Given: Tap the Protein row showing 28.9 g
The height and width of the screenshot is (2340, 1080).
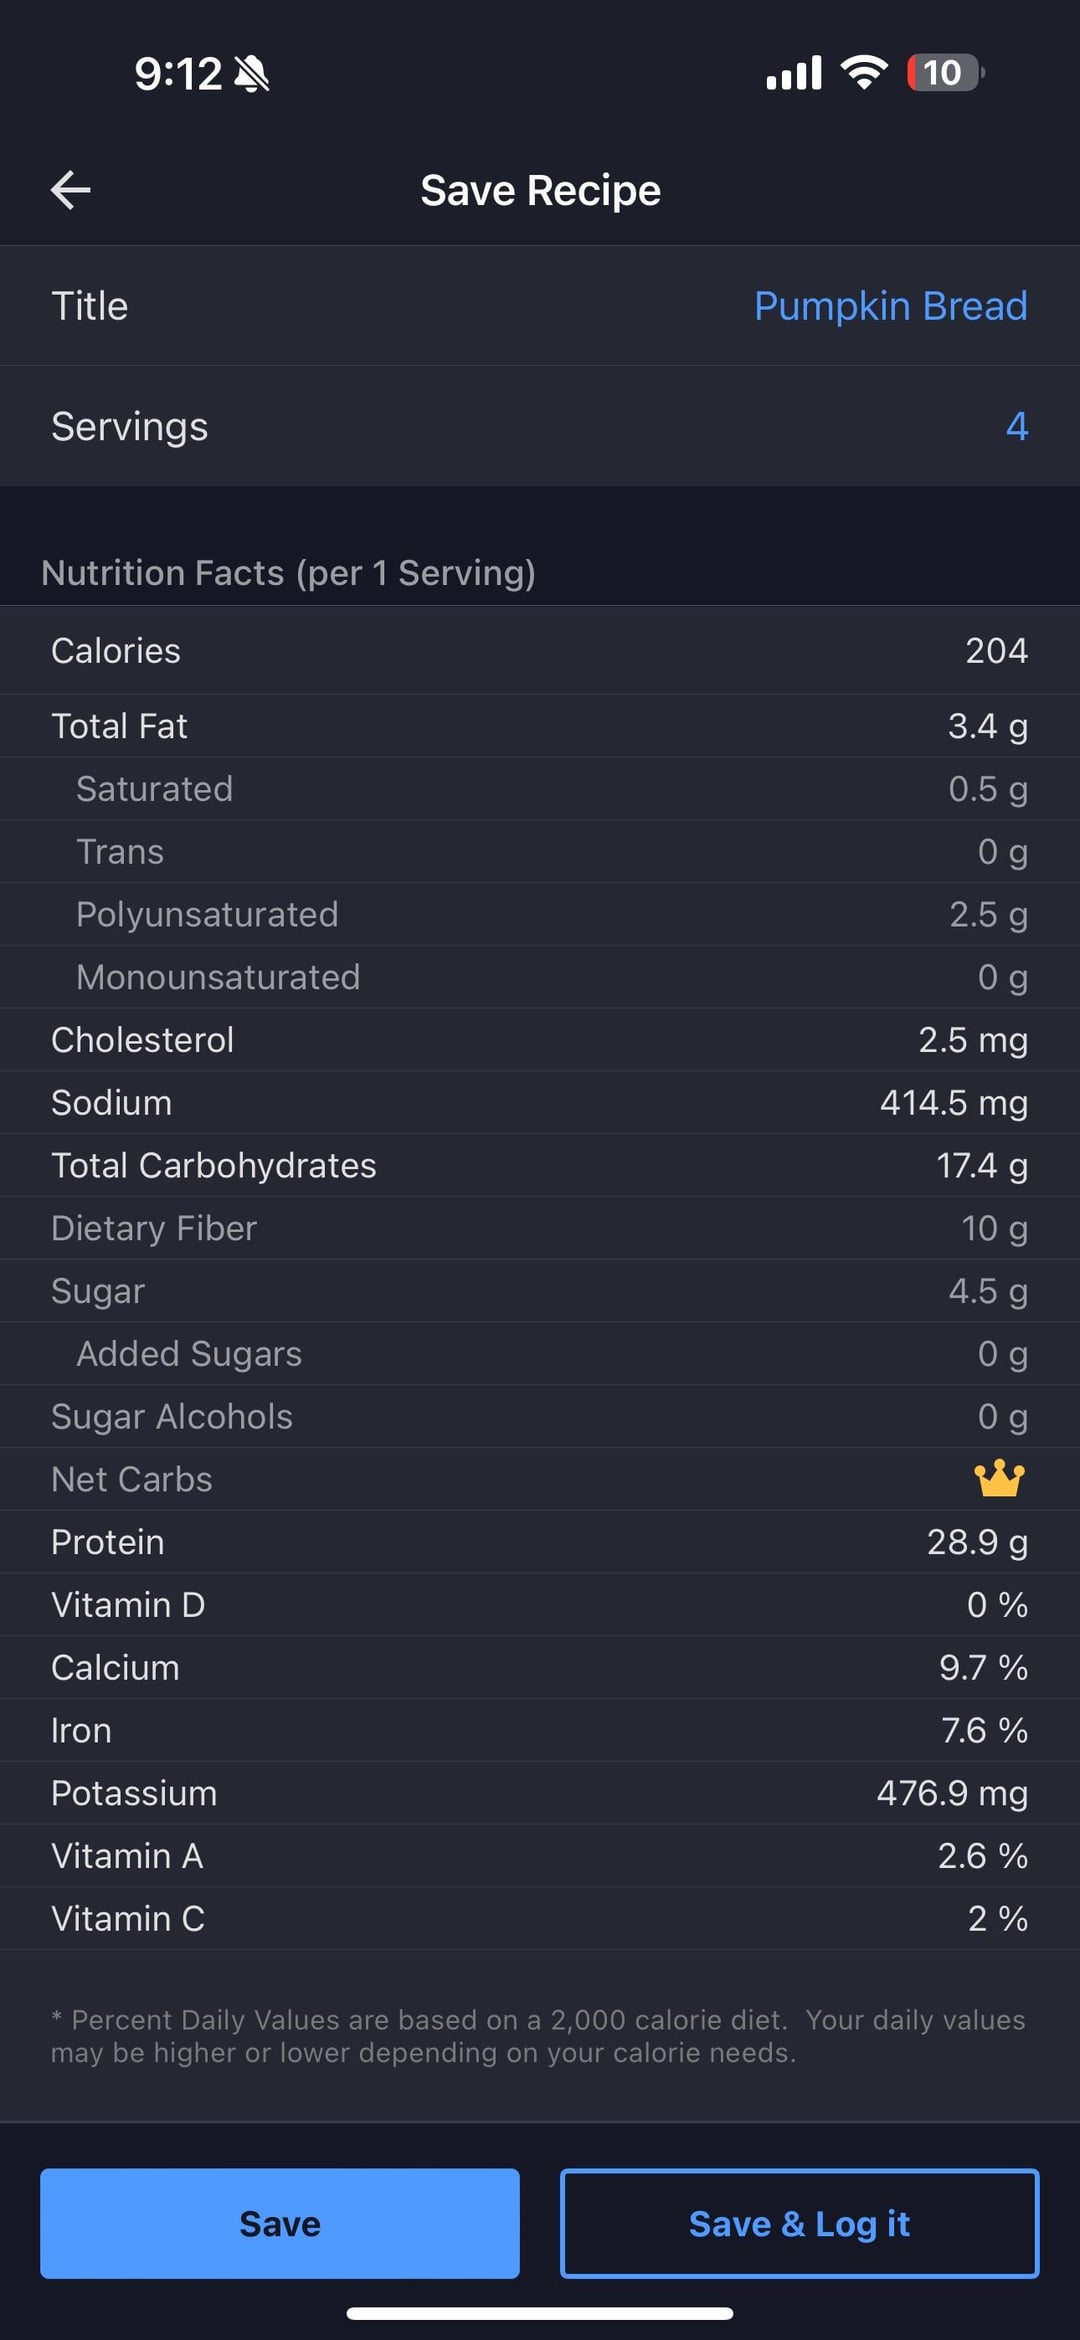Looking at the screenshot, I should tap(540, 1542).
